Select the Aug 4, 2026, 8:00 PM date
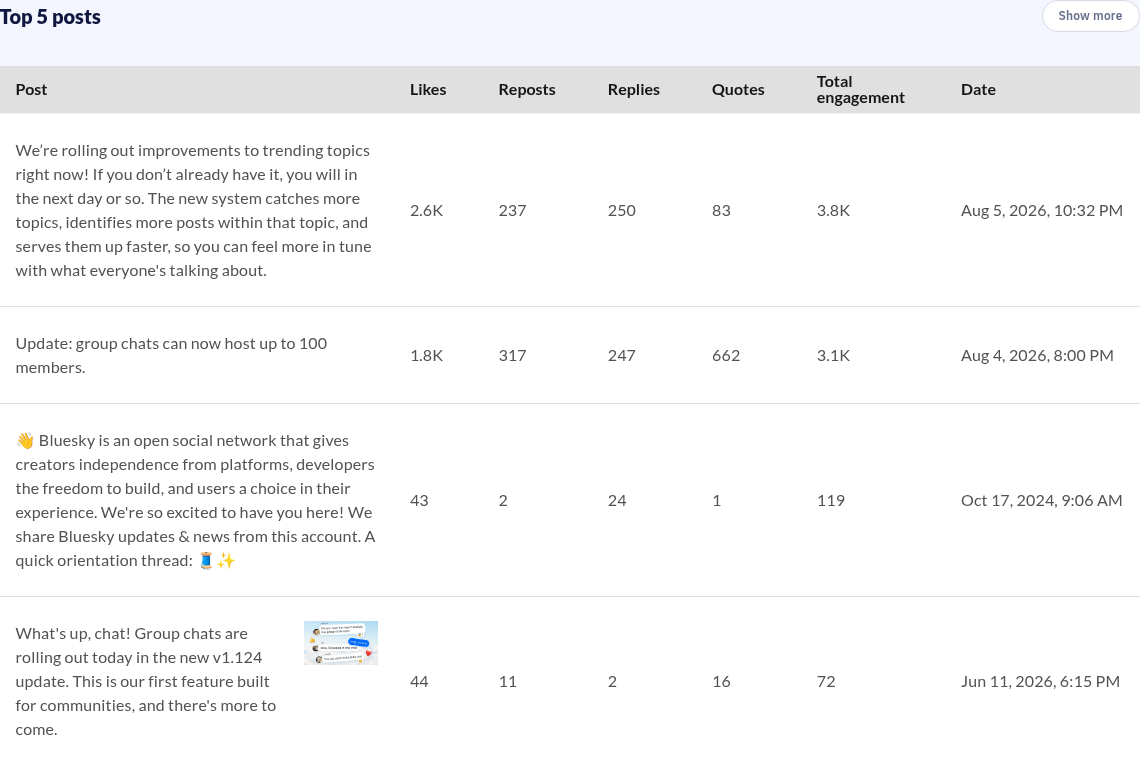The height and width of the screenshot is (761, 1140). pyautogui.click(x=1037, y=355)
